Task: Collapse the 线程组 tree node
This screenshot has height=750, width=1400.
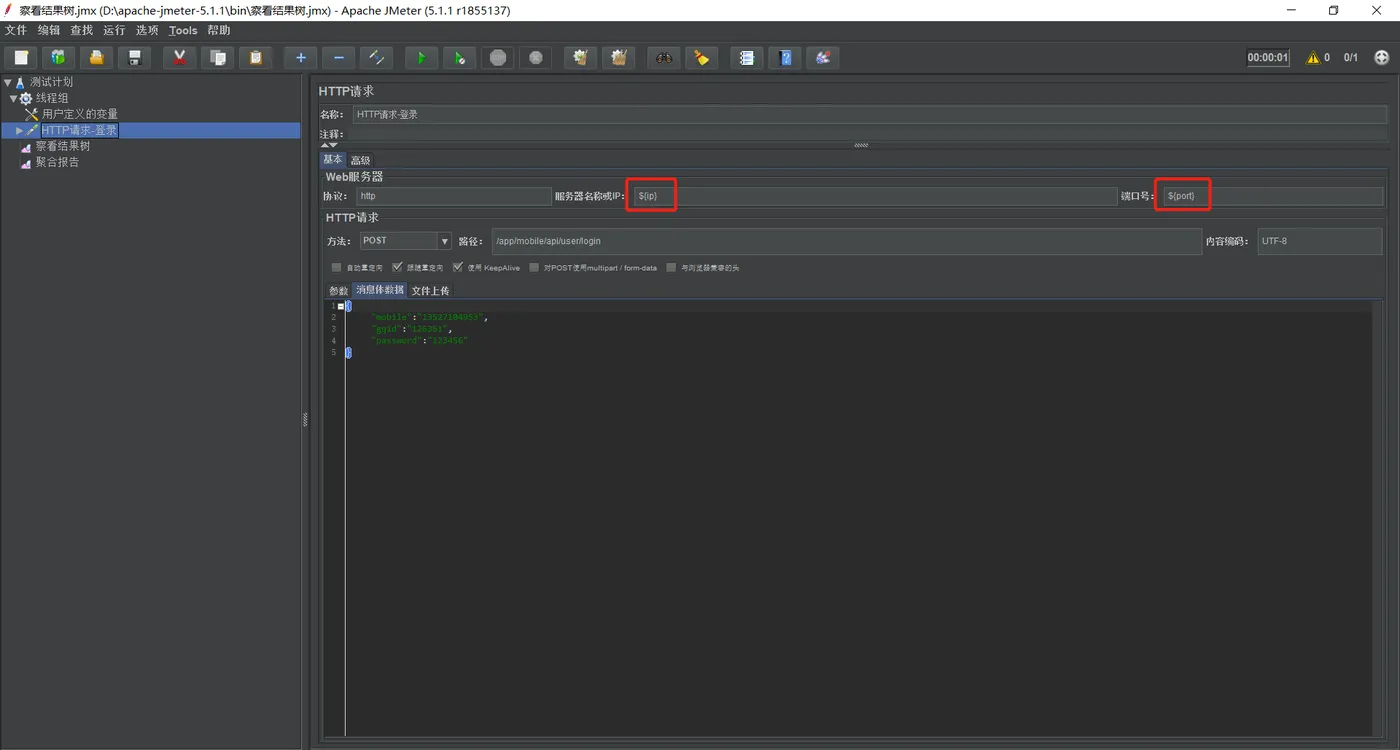Action: pos(14,98)
